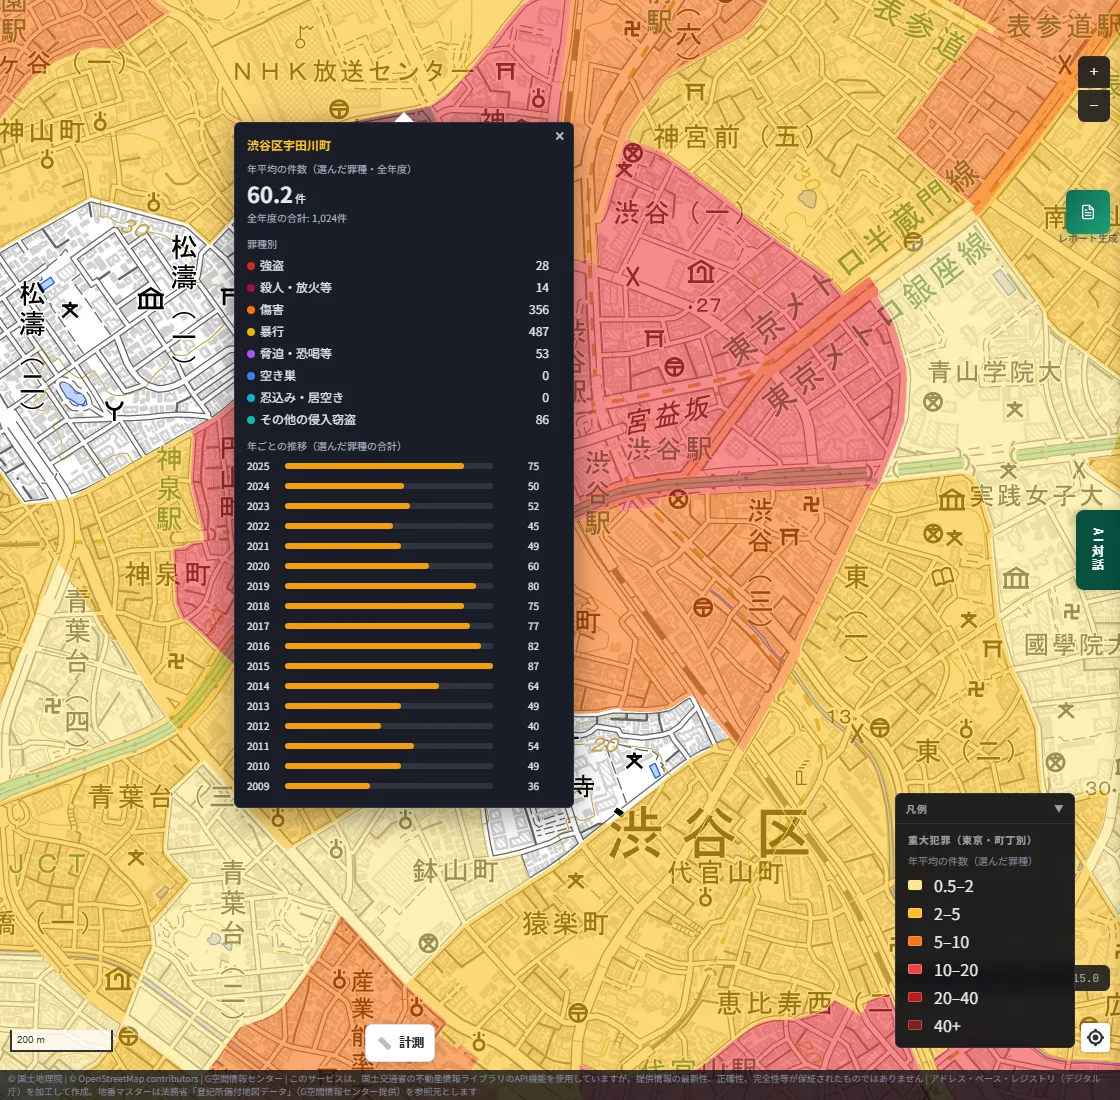Click the 渋谷区 large map label
The width and height of the screenshot is (1120, 1100).
(x=709, y=833)
